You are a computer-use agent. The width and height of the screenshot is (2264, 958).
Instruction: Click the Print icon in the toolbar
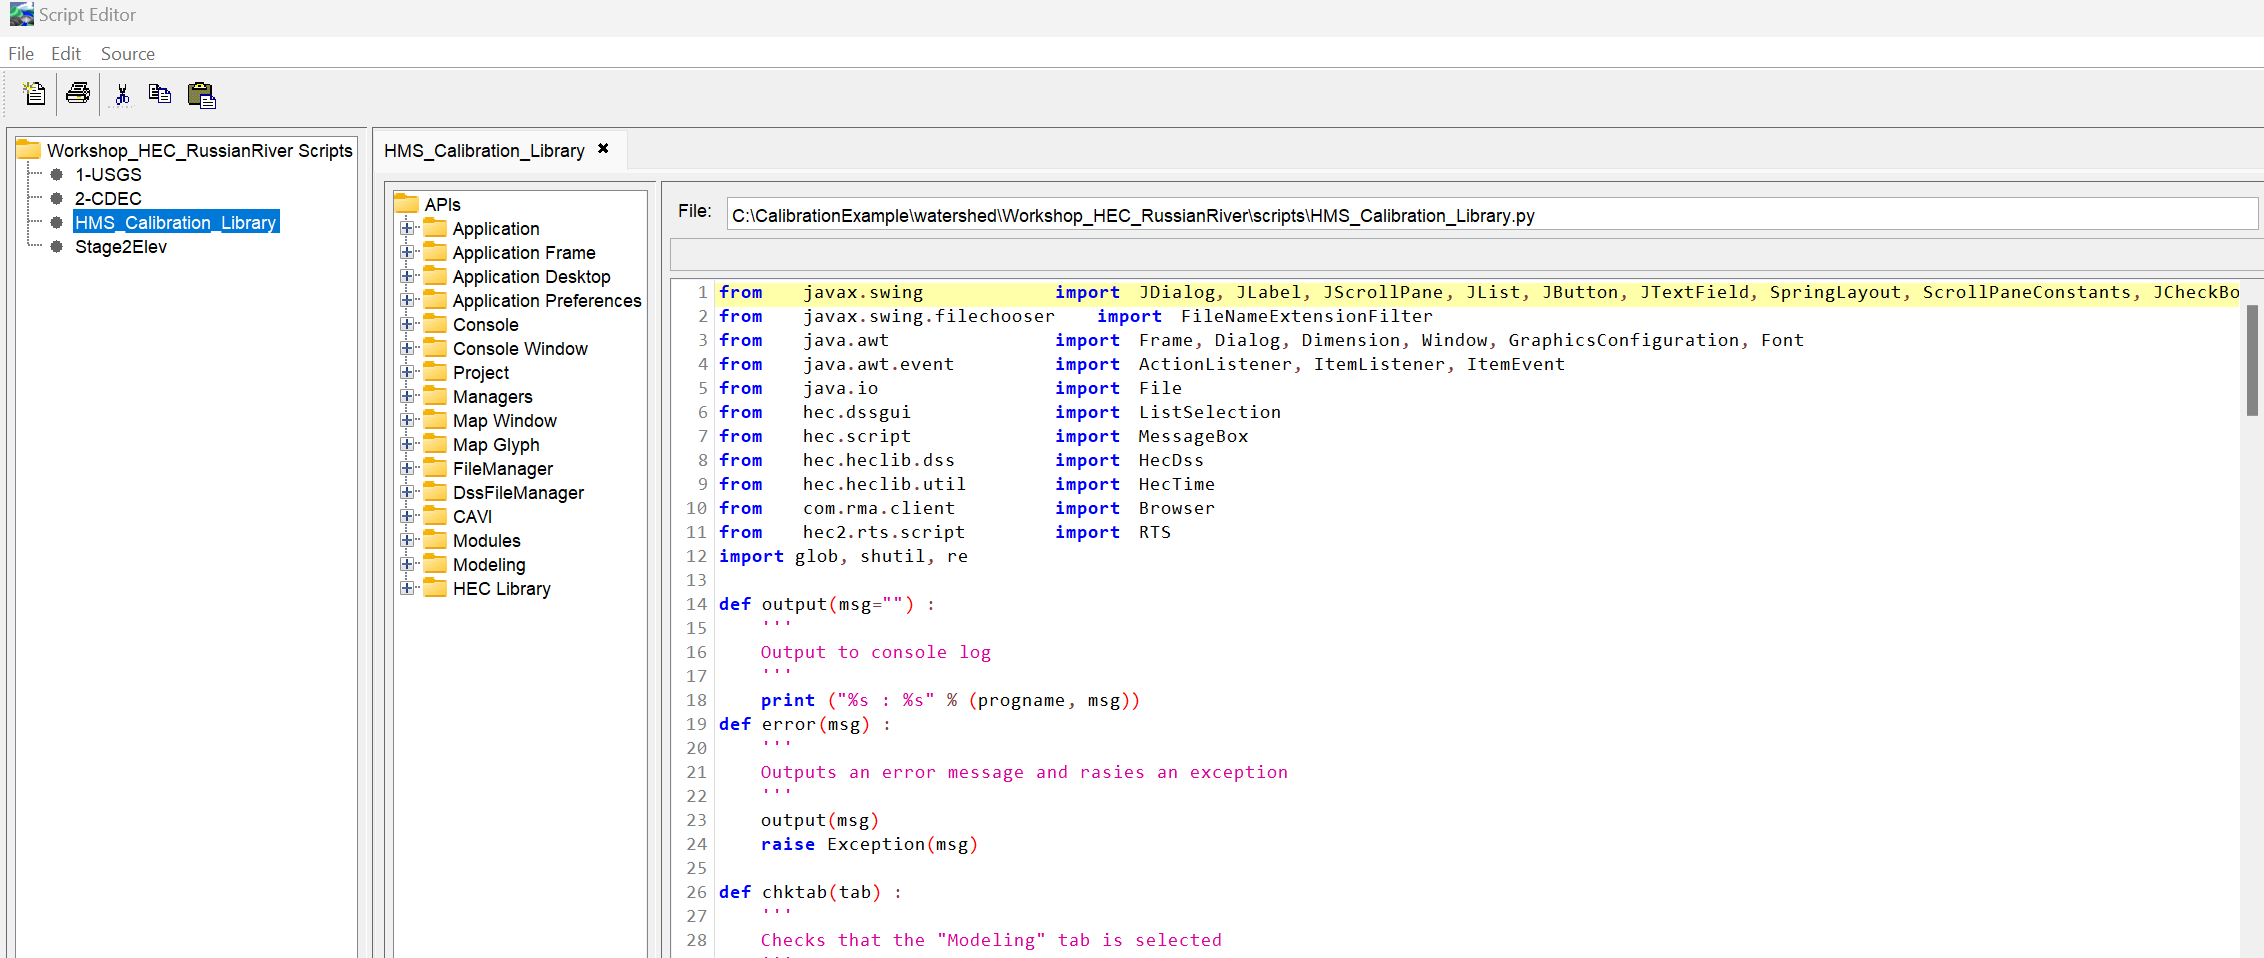tap(77, 93)
